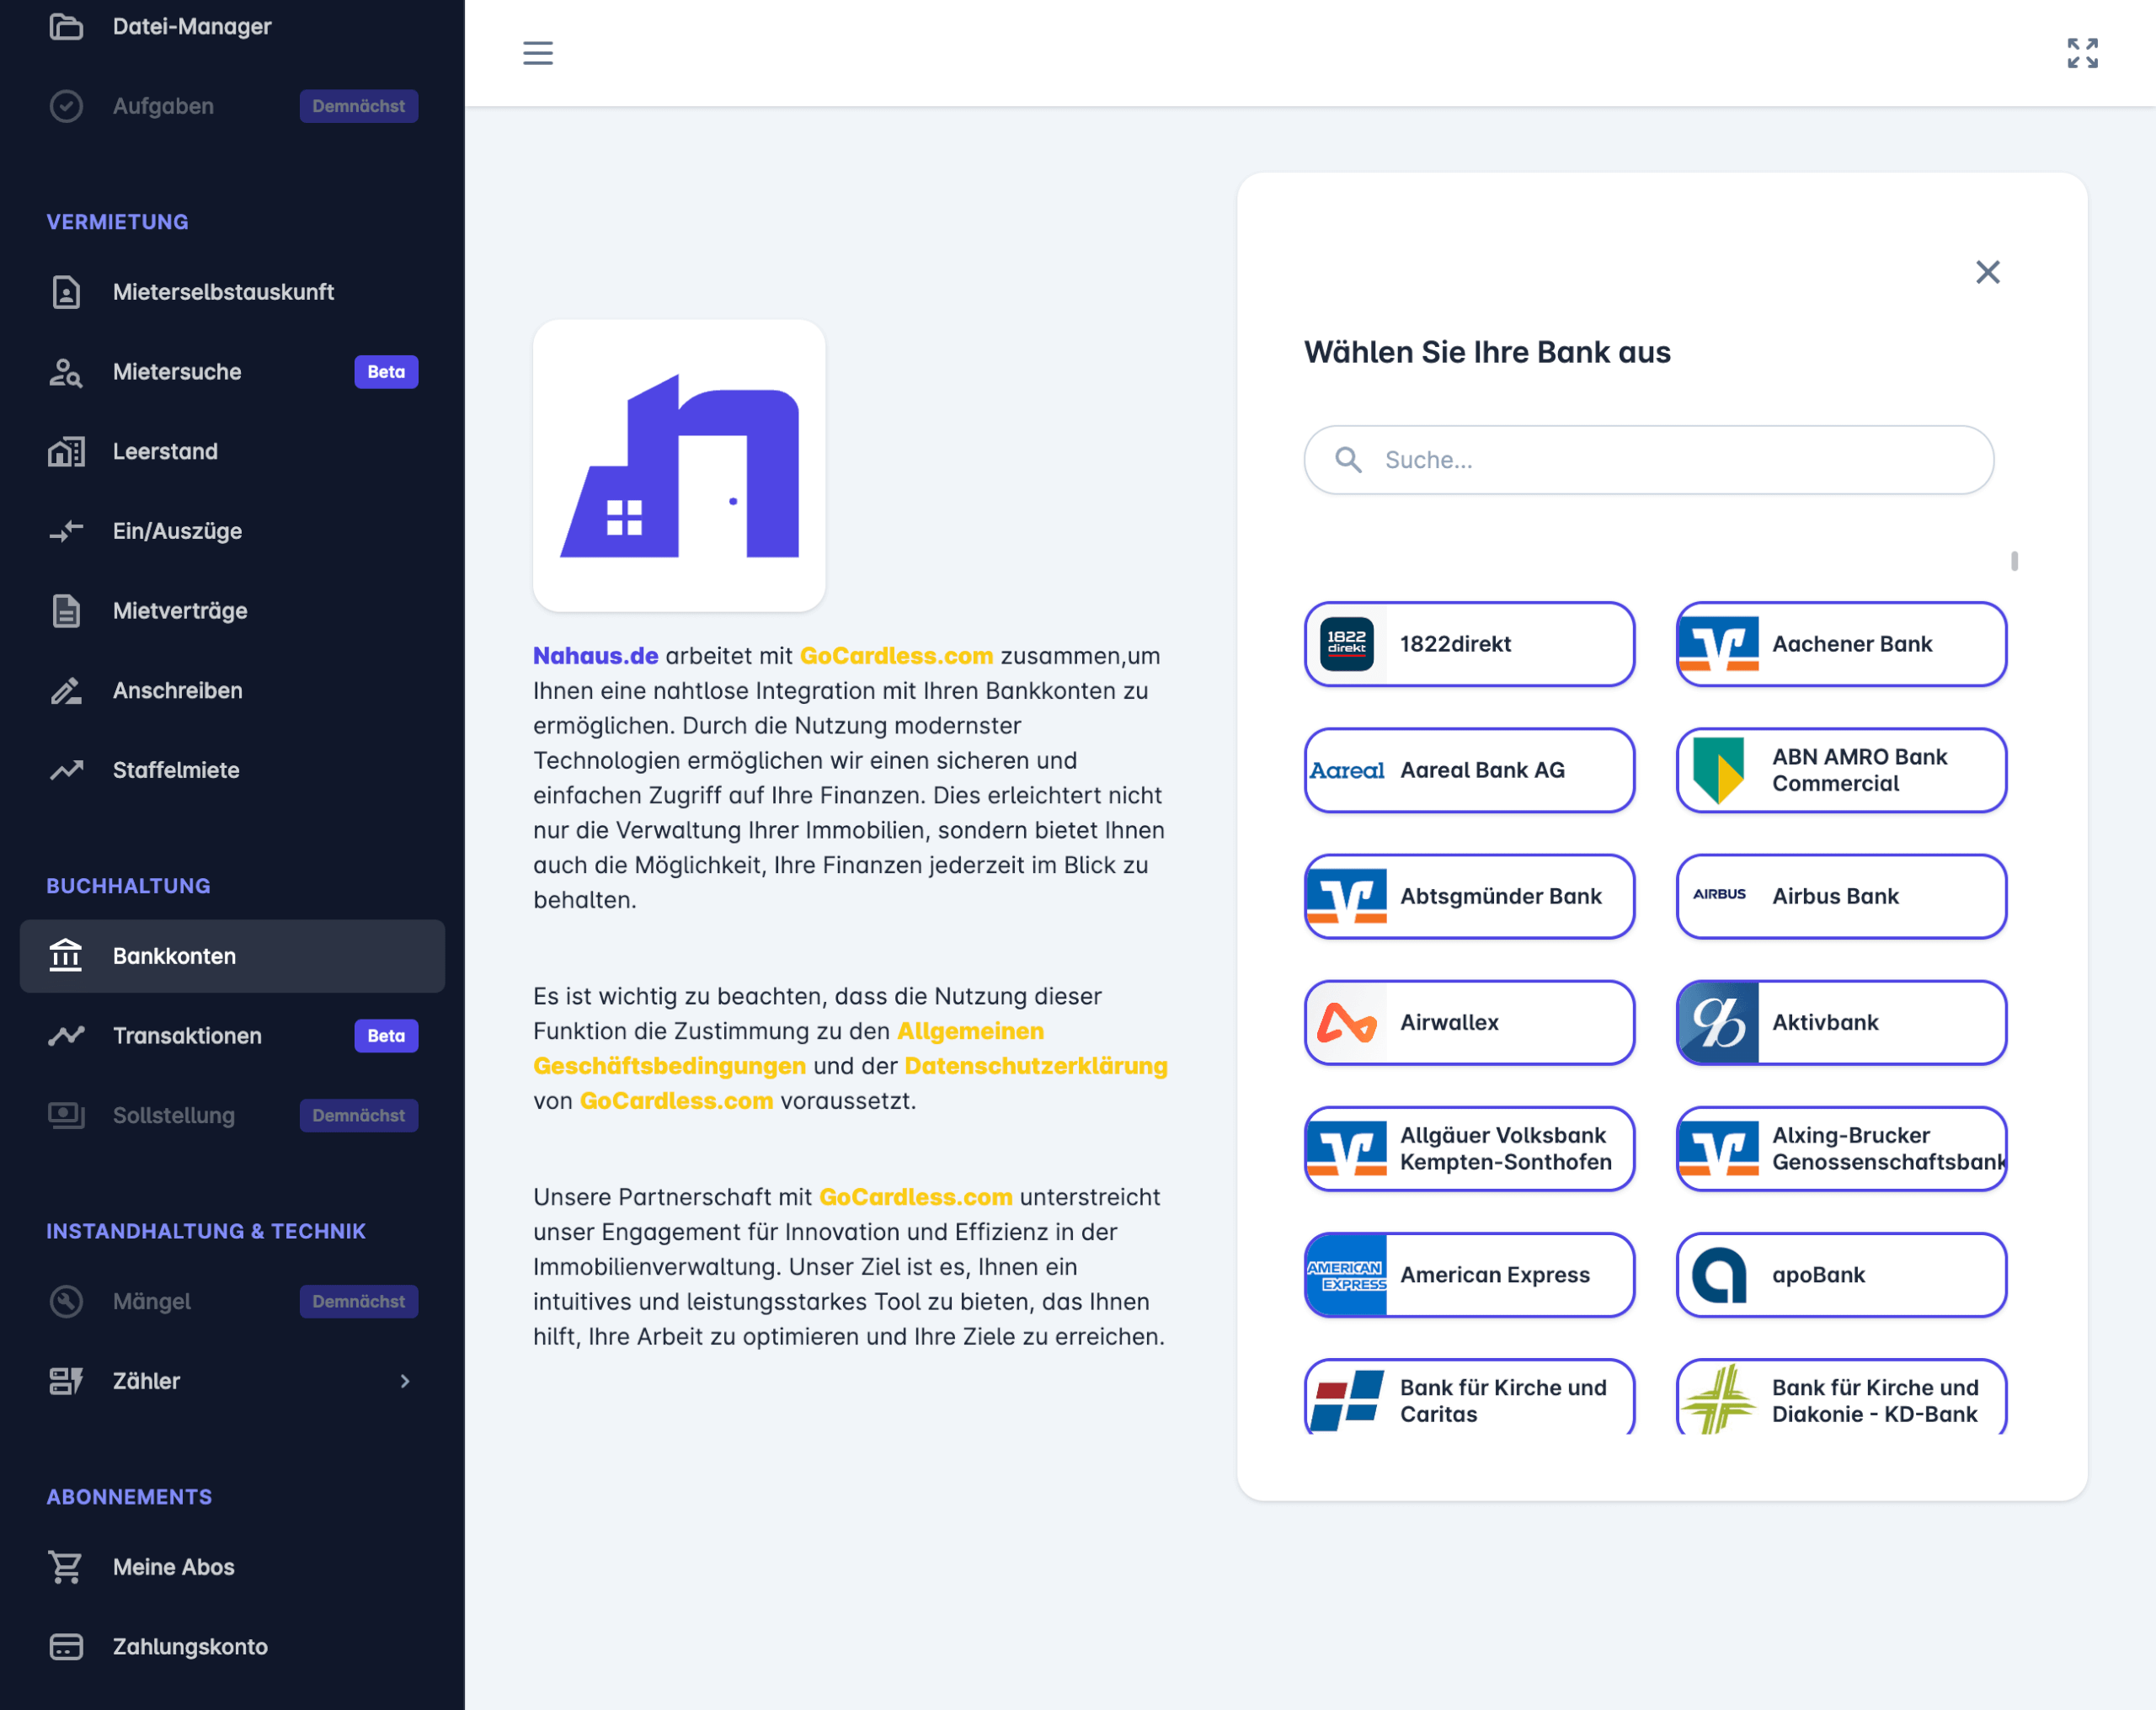Choose Aachener Bank
The height and width of the screenshot is (1710, 2156).
[1841, 644]
